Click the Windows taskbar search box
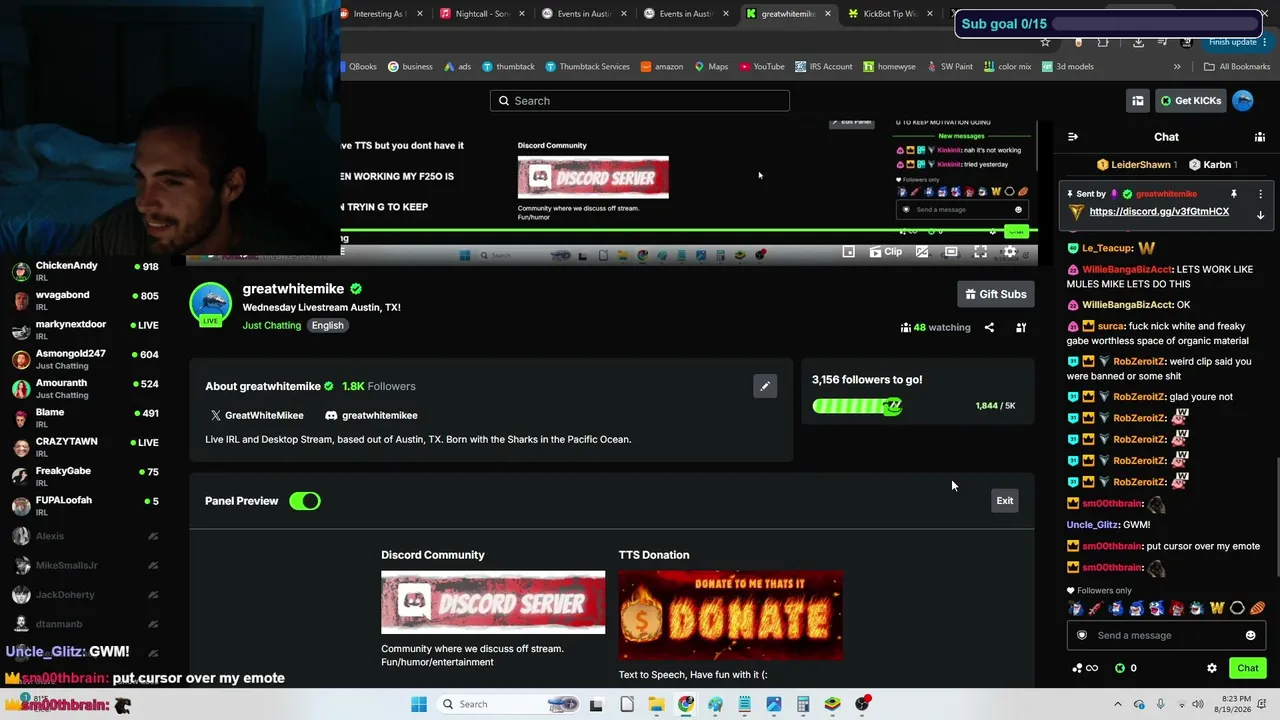 pos(510,704)
